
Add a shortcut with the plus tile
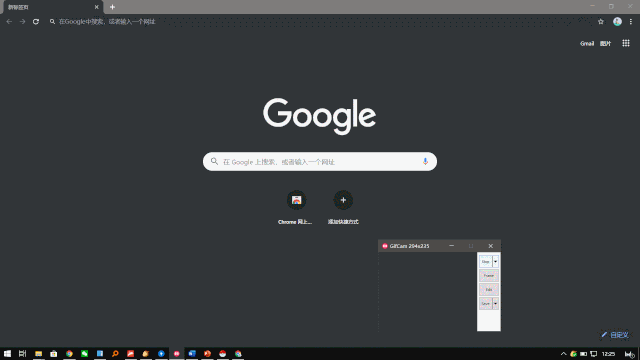pos(343,207)
